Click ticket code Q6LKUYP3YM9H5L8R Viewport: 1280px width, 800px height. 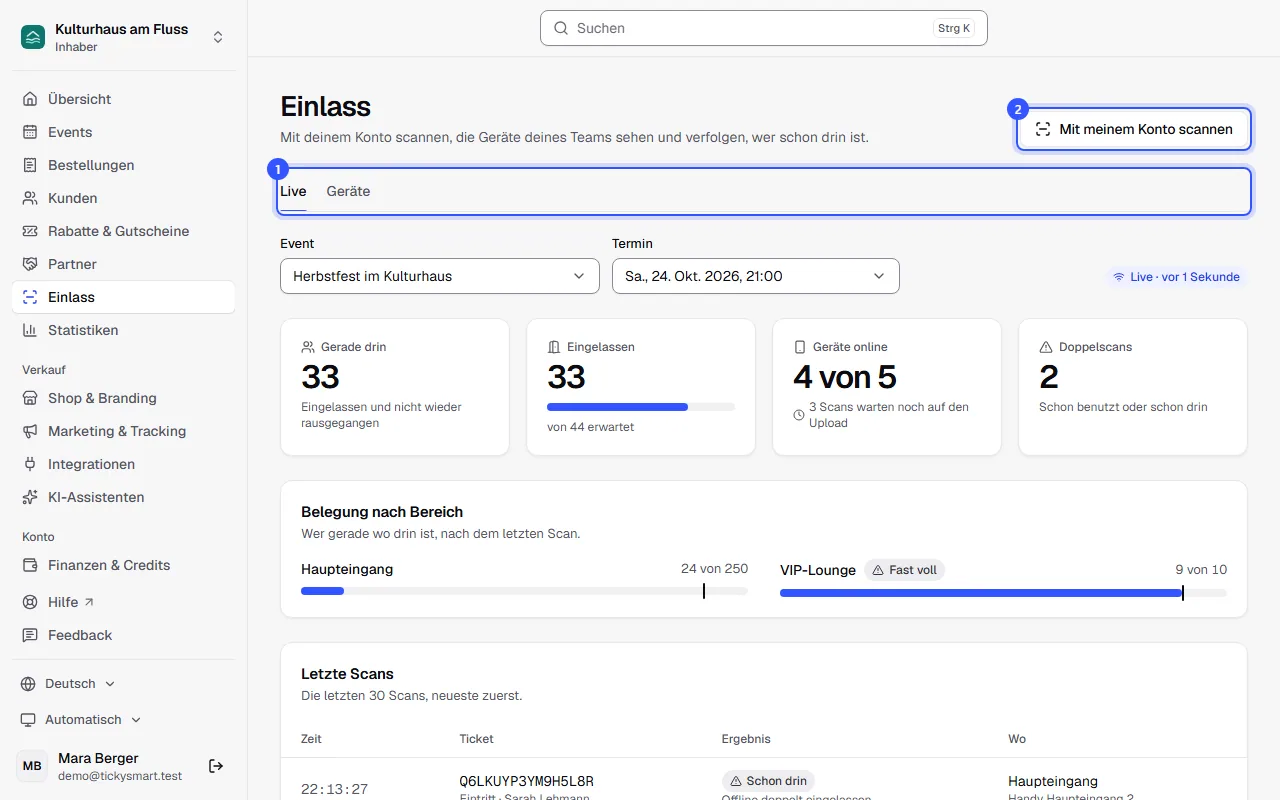pyautogui.click(x=527, y=781)
